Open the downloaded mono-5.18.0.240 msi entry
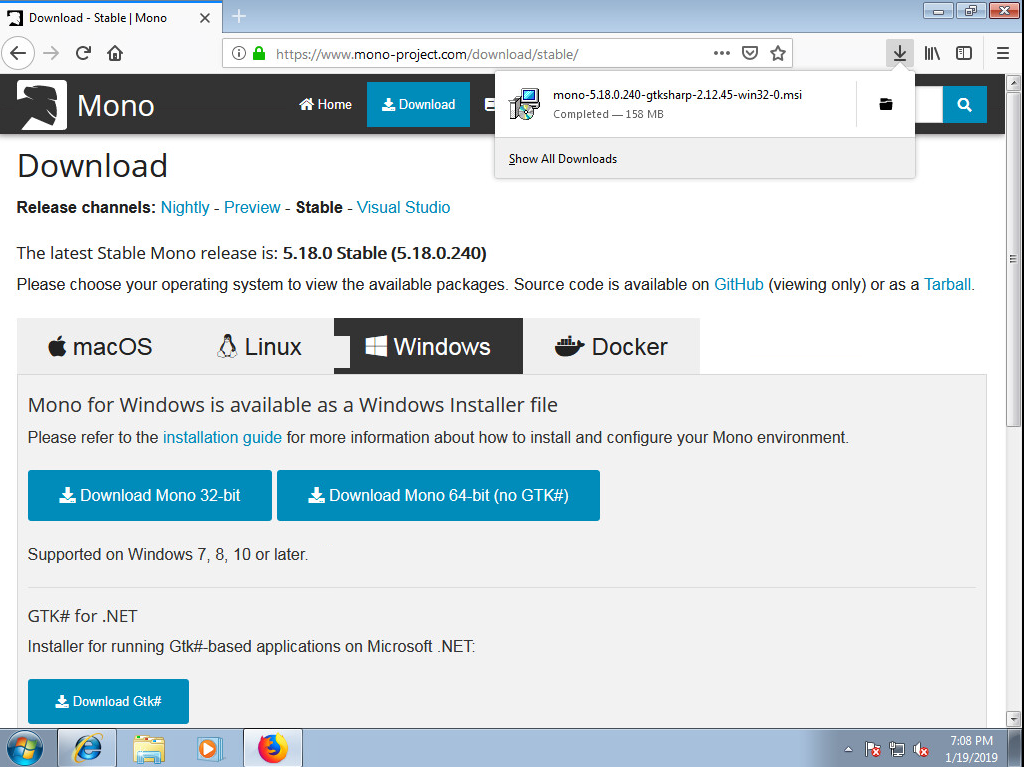This screenshot has height=767, width=1024. (x=676, y=105)
